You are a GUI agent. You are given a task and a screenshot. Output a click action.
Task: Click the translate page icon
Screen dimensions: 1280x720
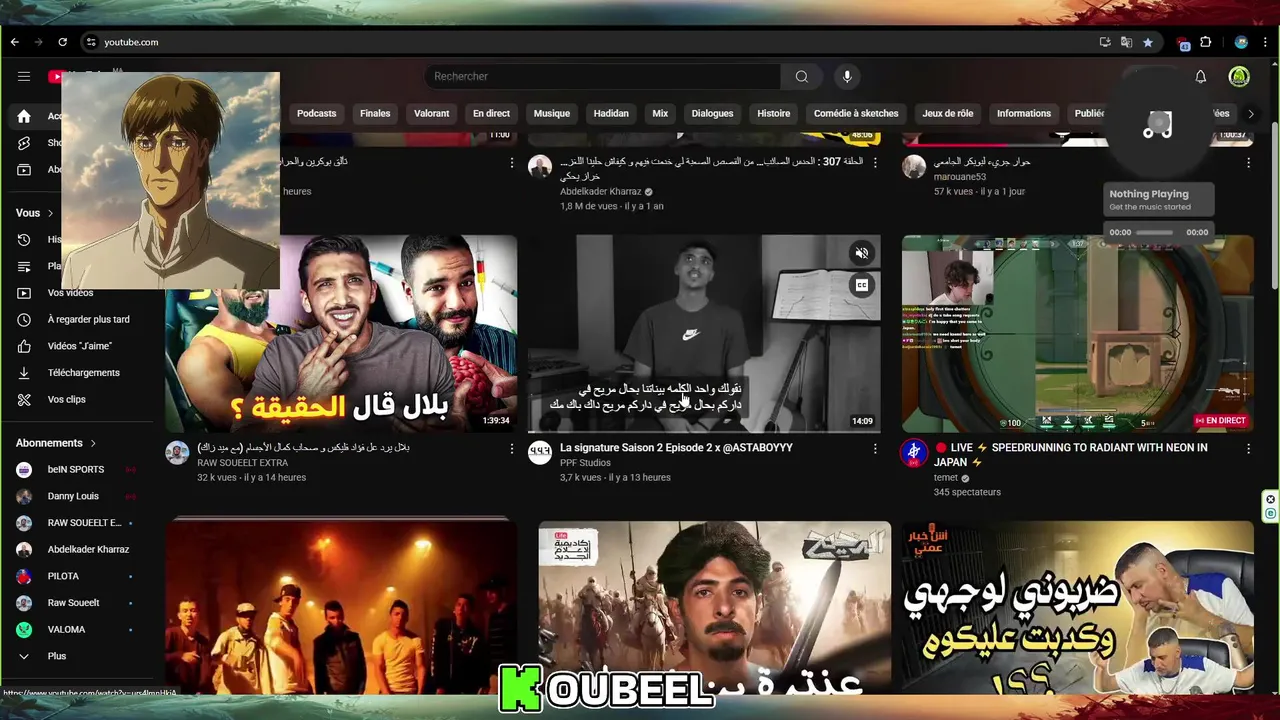tap(1126, 42)
